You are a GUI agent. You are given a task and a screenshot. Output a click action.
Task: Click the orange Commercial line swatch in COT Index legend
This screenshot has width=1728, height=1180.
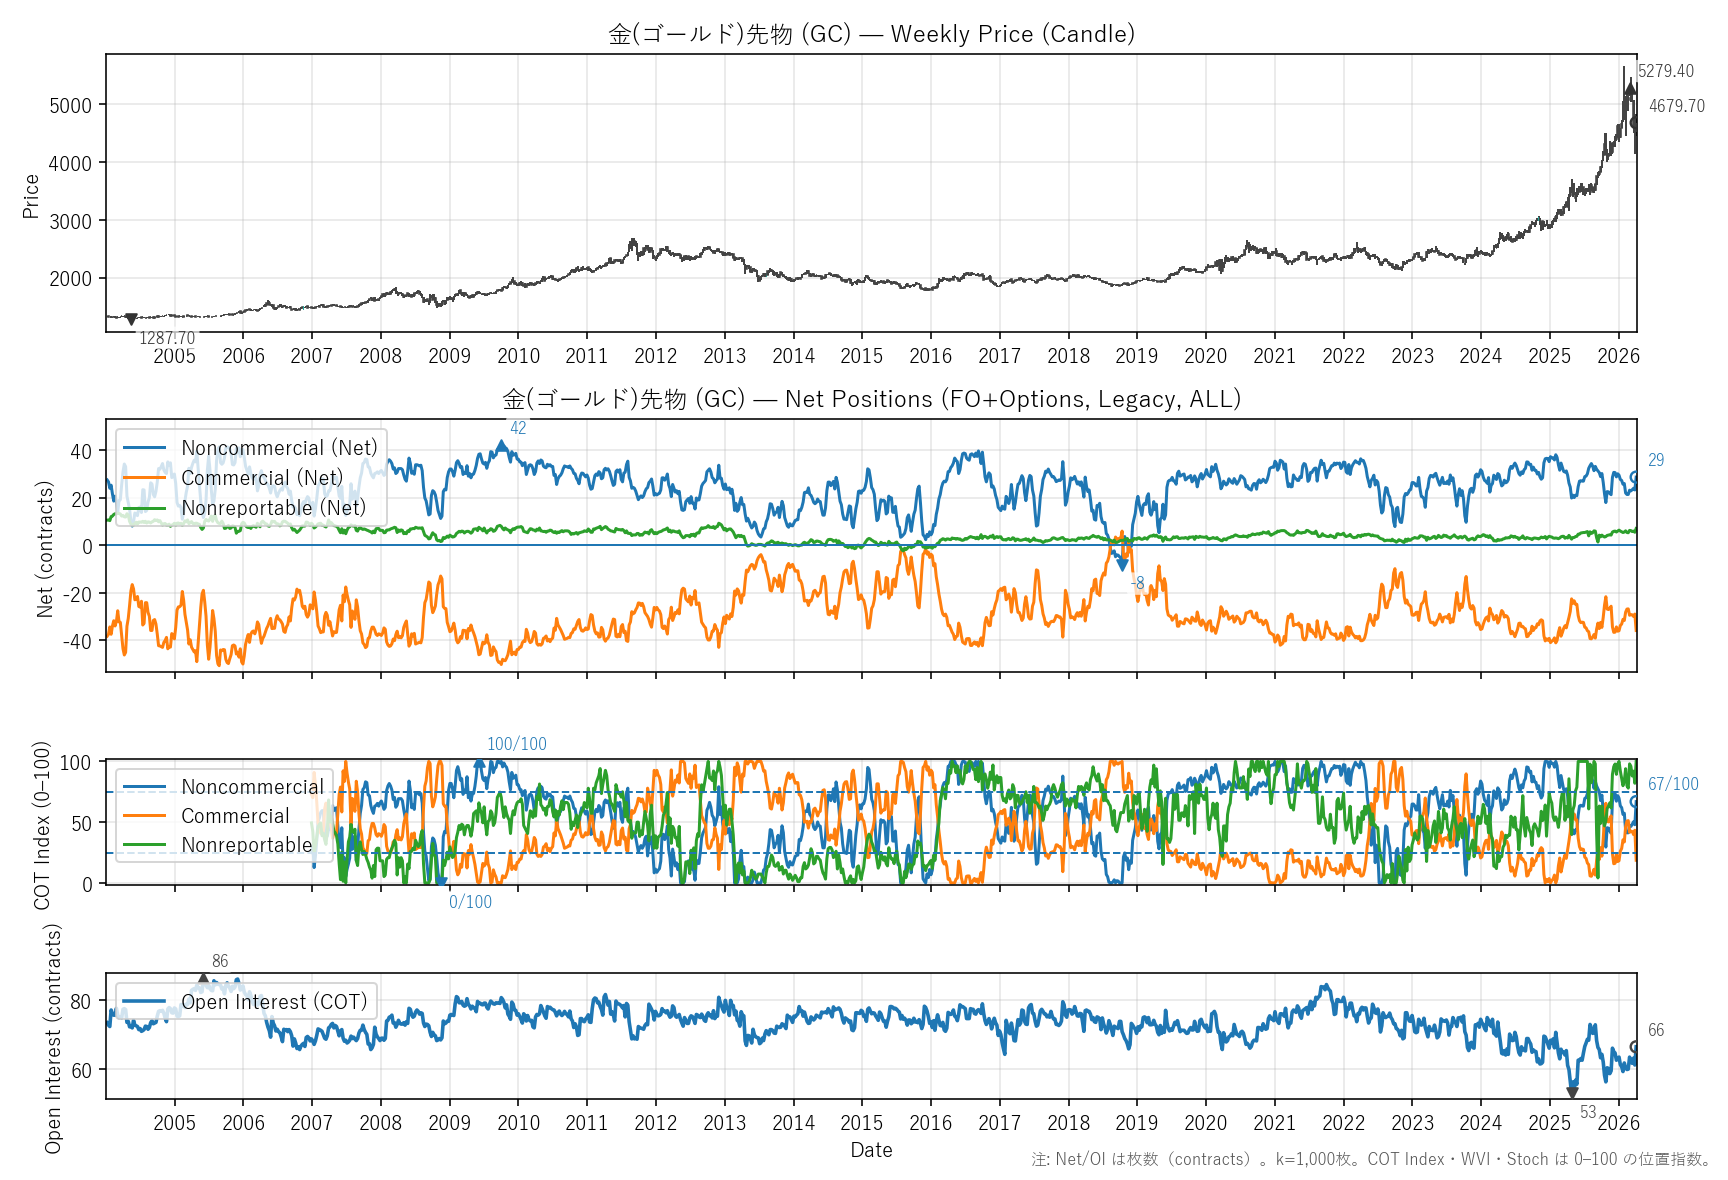(x=144, y=816)
